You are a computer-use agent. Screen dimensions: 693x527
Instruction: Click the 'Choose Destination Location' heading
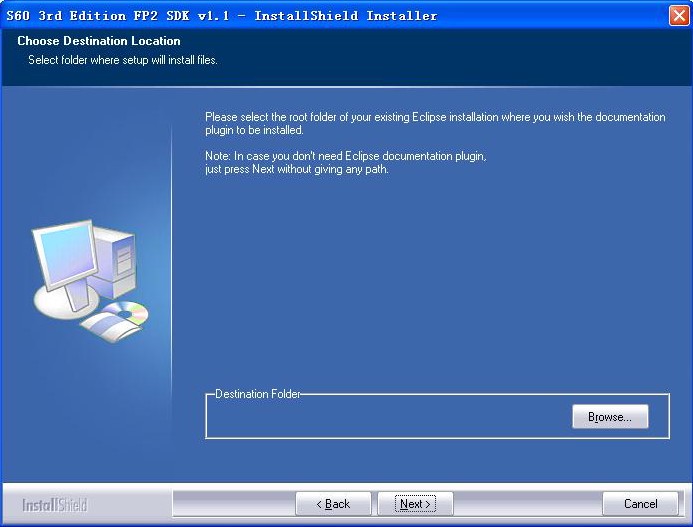99,41
